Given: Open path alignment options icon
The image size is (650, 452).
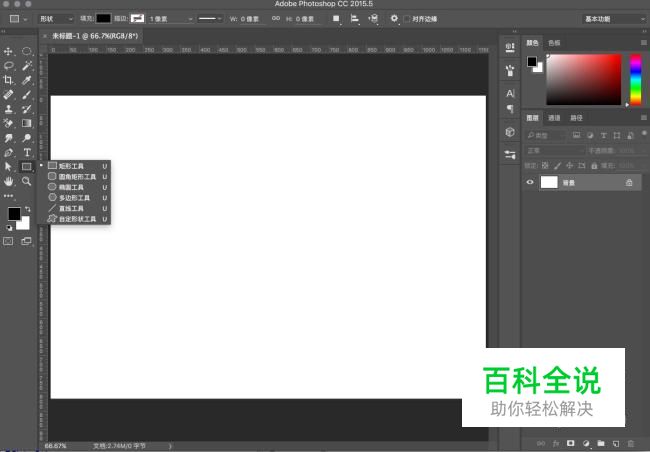Looking at the screenshot, I should 355,19.
